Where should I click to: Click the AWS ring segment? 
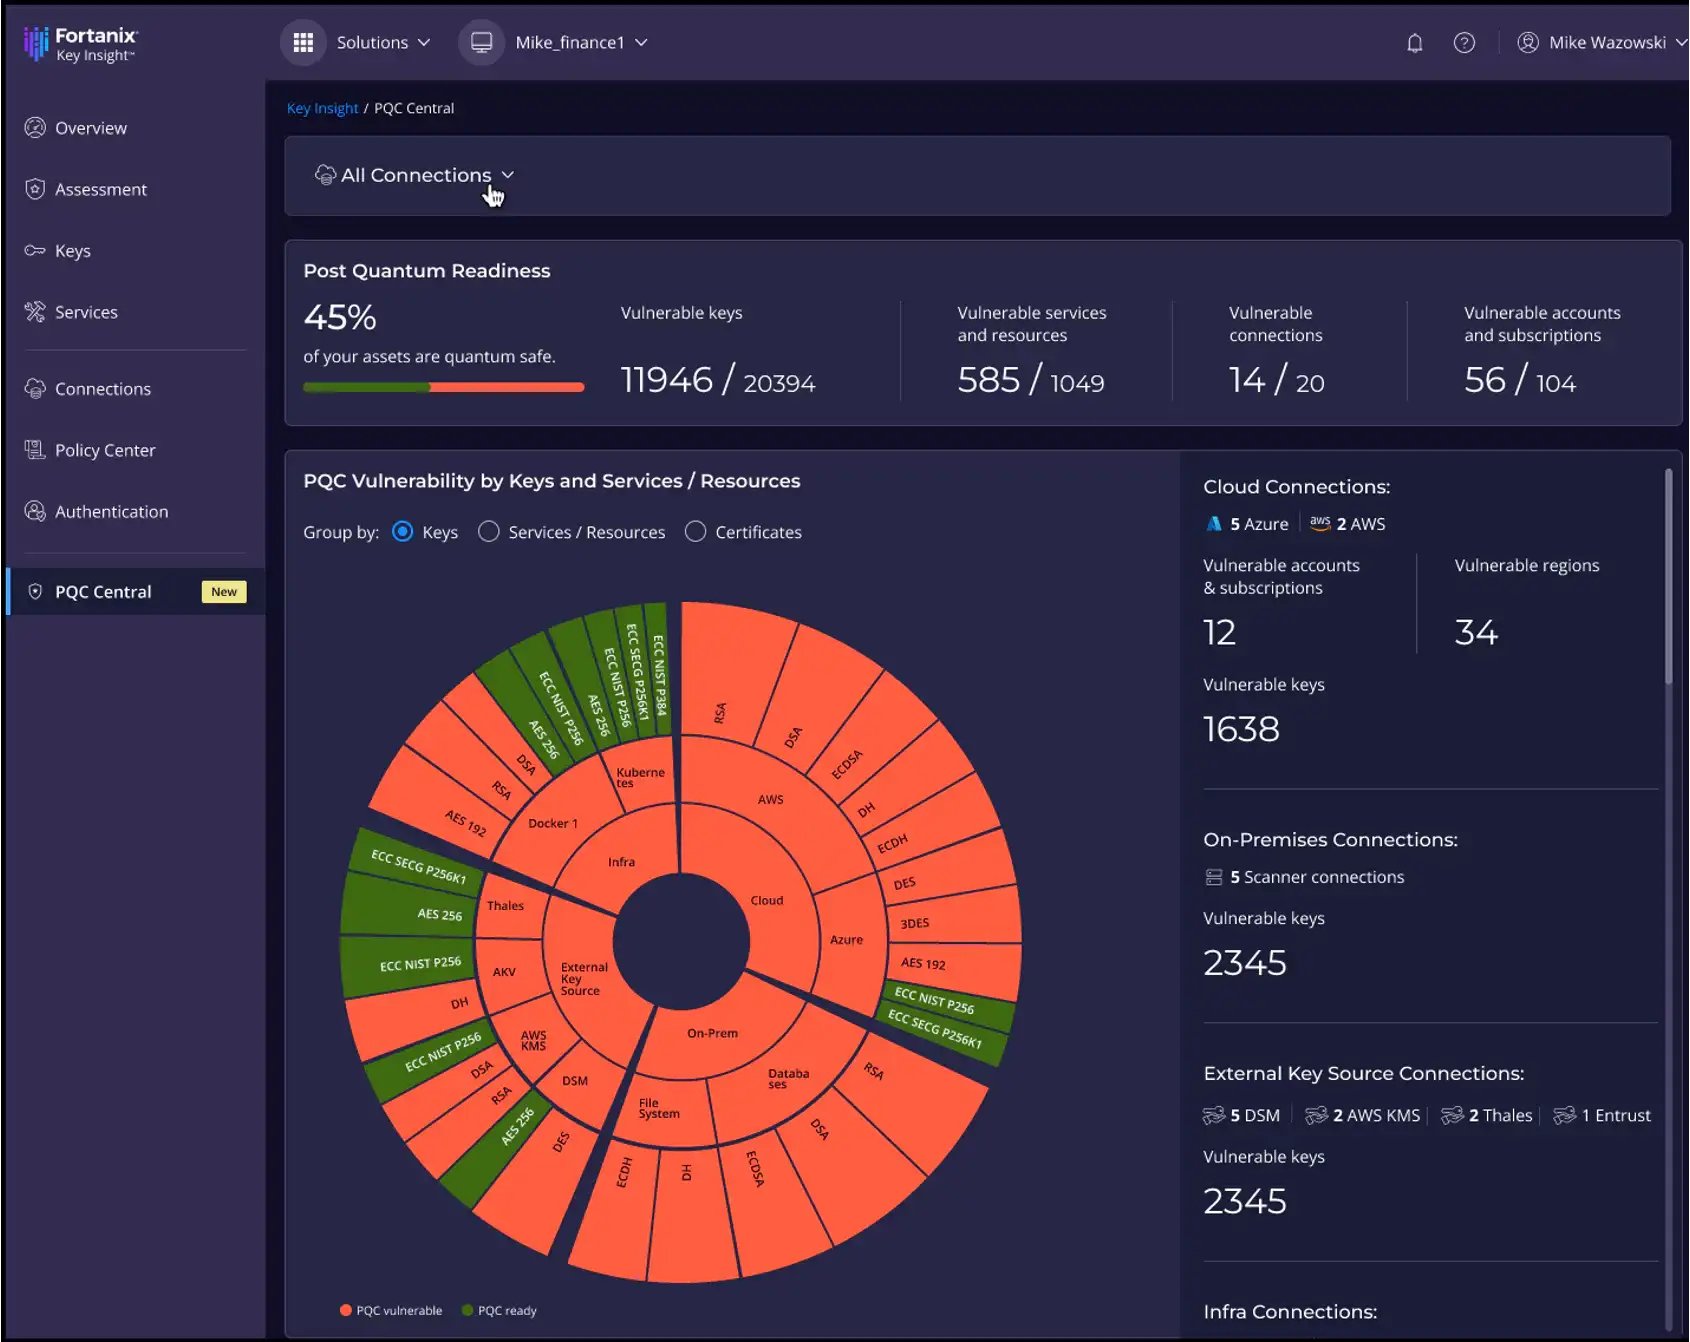(x=770, y=800)
